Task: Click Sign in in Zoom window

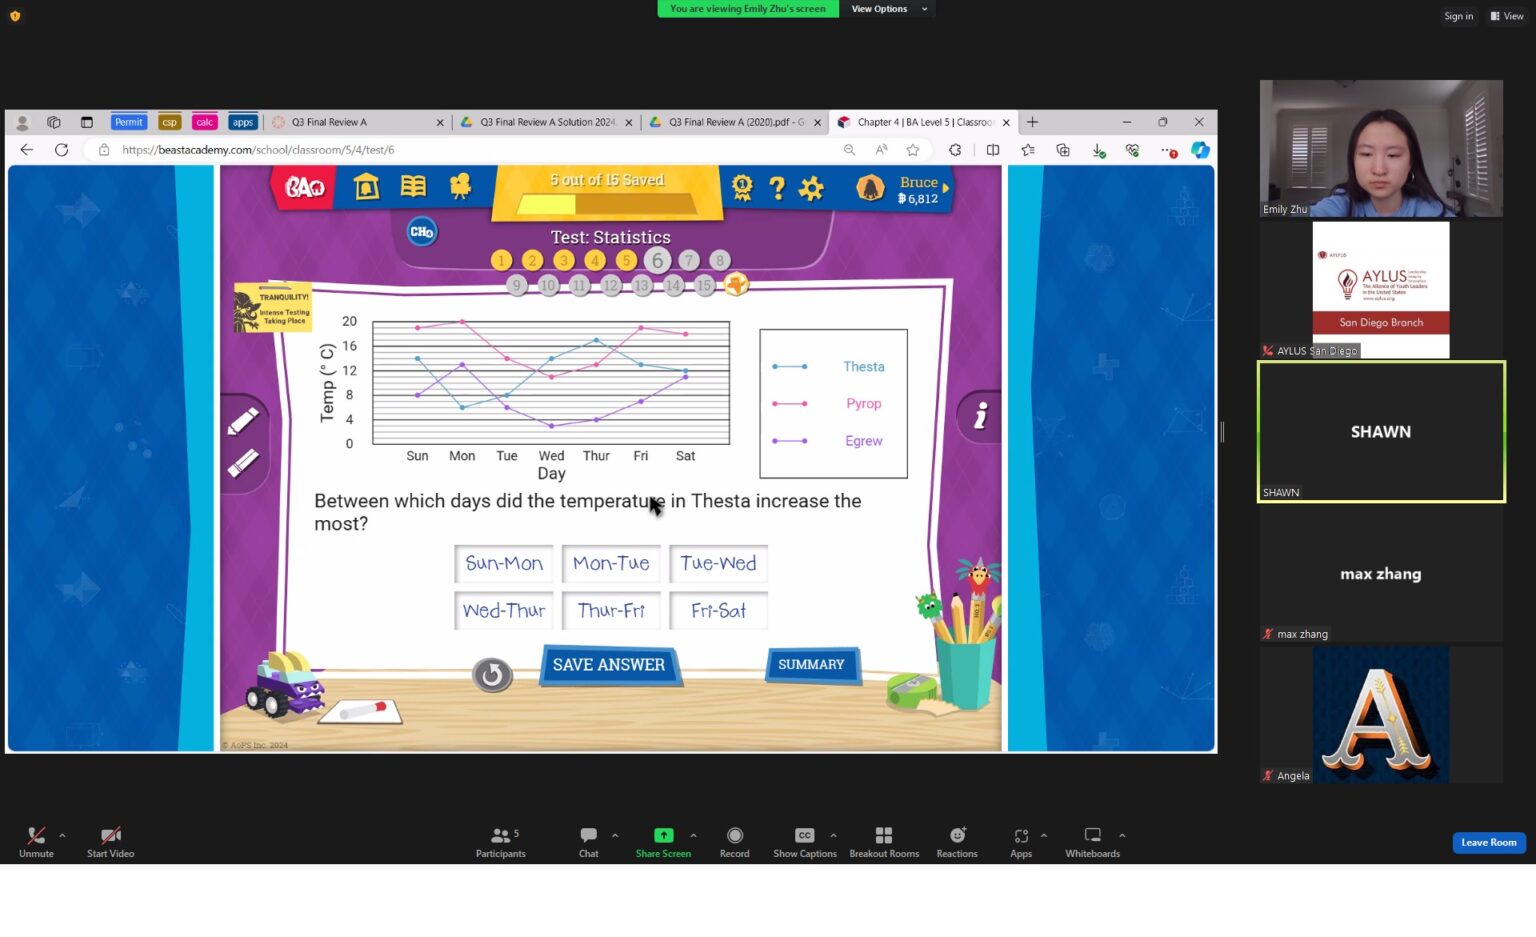Action: 1458,16
